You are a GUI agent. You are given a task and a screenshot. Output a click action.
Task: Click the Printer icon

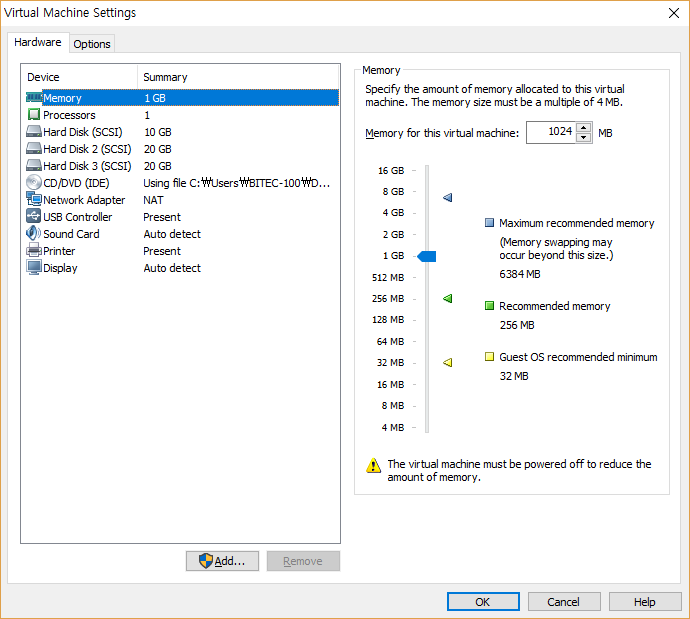[x=34, y=250]
